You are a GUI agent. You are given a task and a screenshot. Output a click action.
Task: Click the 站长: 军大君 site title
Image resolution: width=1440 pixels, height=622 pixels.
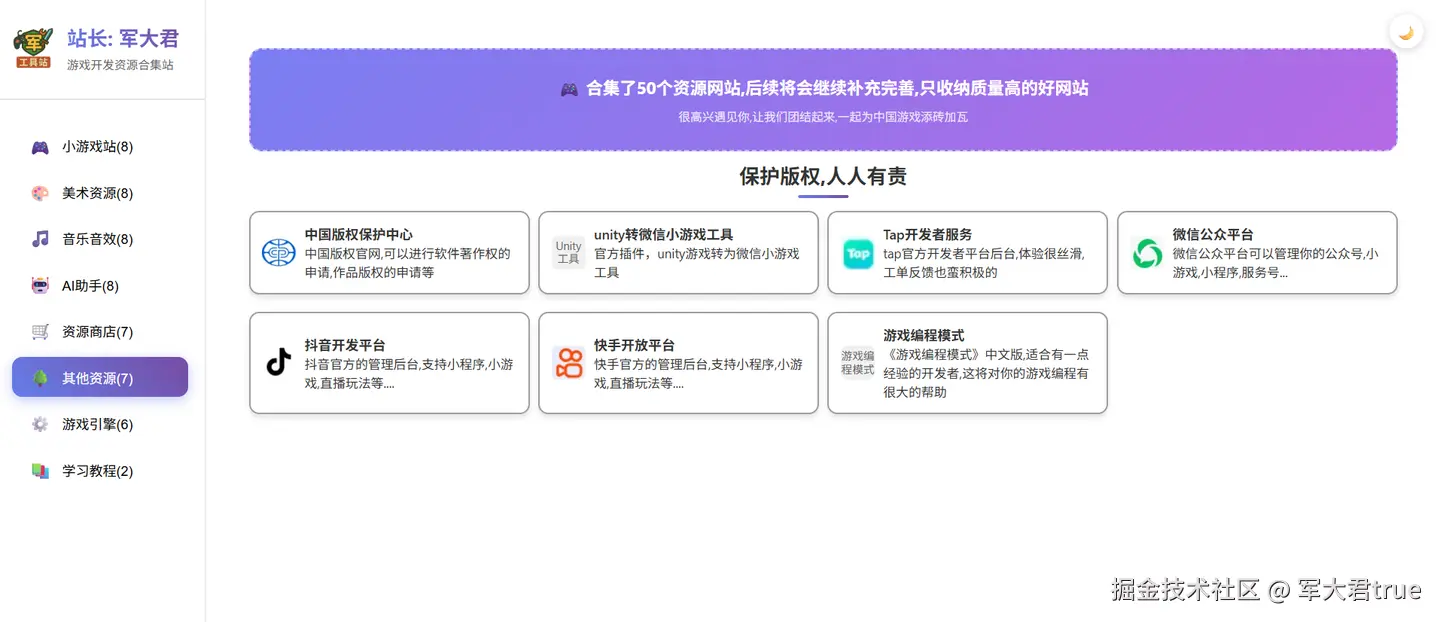pos(123,38)
